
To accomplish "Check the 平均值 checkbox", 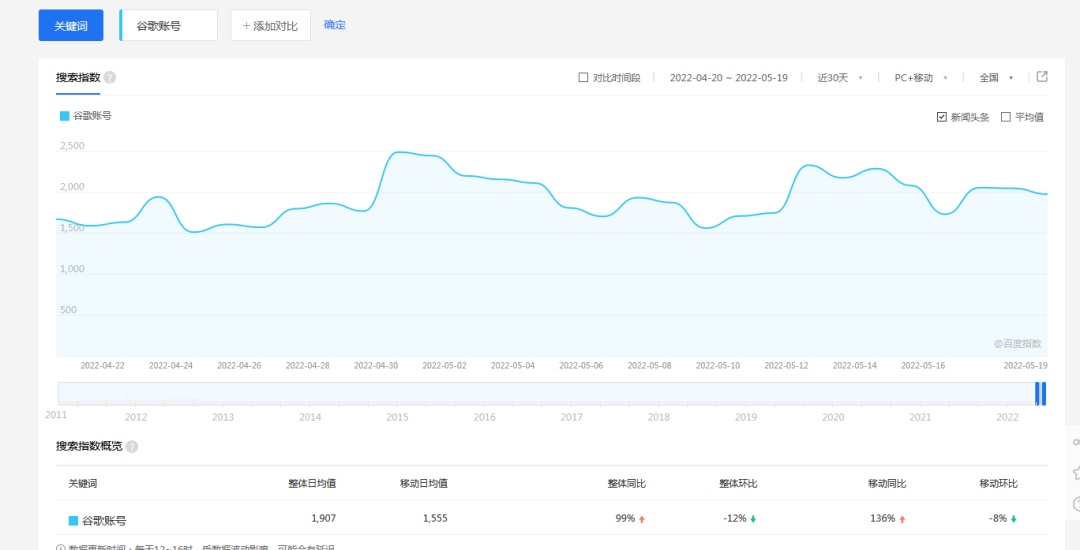I will coord(1005,117).
